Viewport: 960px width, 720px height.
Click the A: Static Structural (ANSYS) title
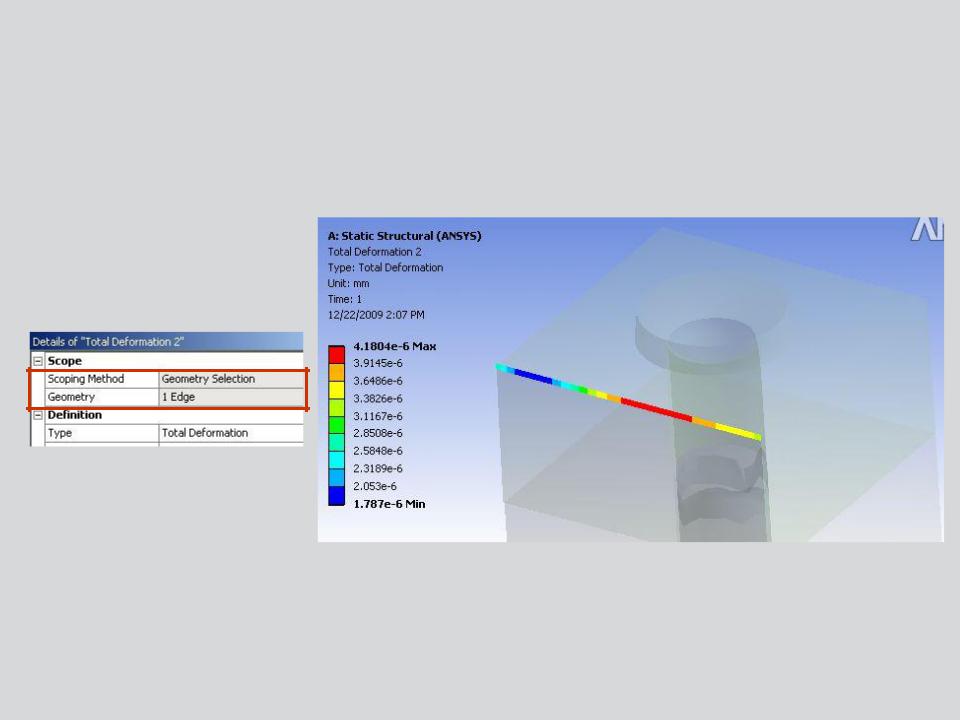click(x=404, y=236)
